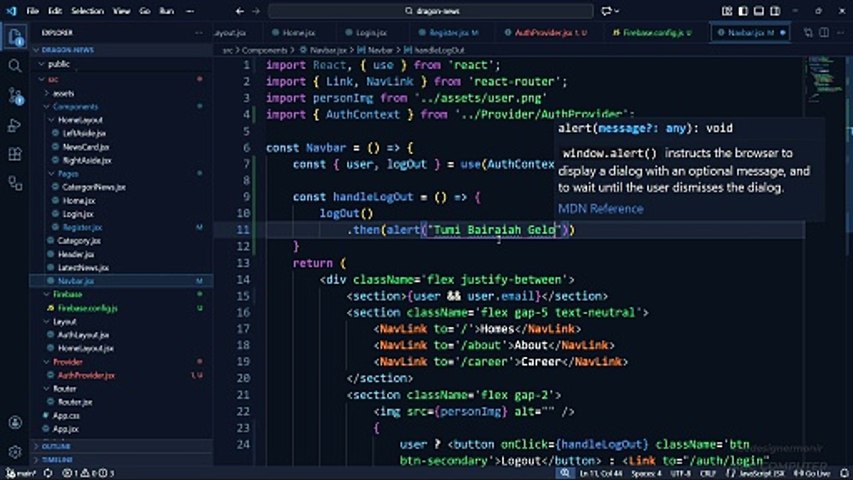Click the zoom magnifier icon in status bar
The image size is (853, 480).
click(x=565, y=473)
